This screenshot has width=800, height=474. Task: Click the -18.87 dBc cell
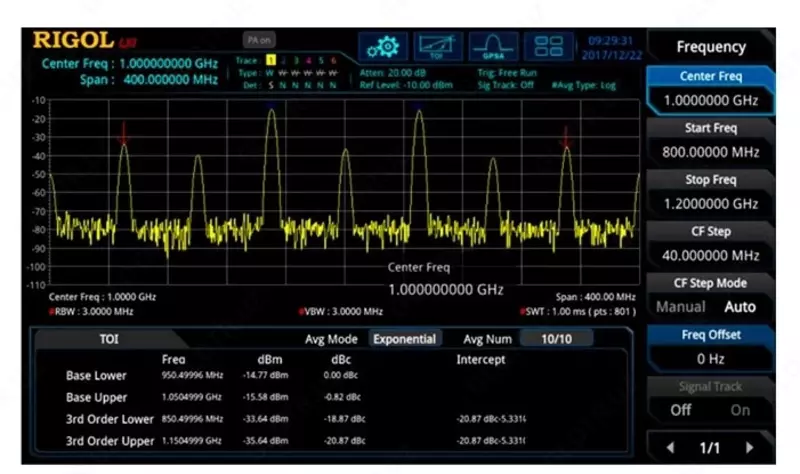344,419
